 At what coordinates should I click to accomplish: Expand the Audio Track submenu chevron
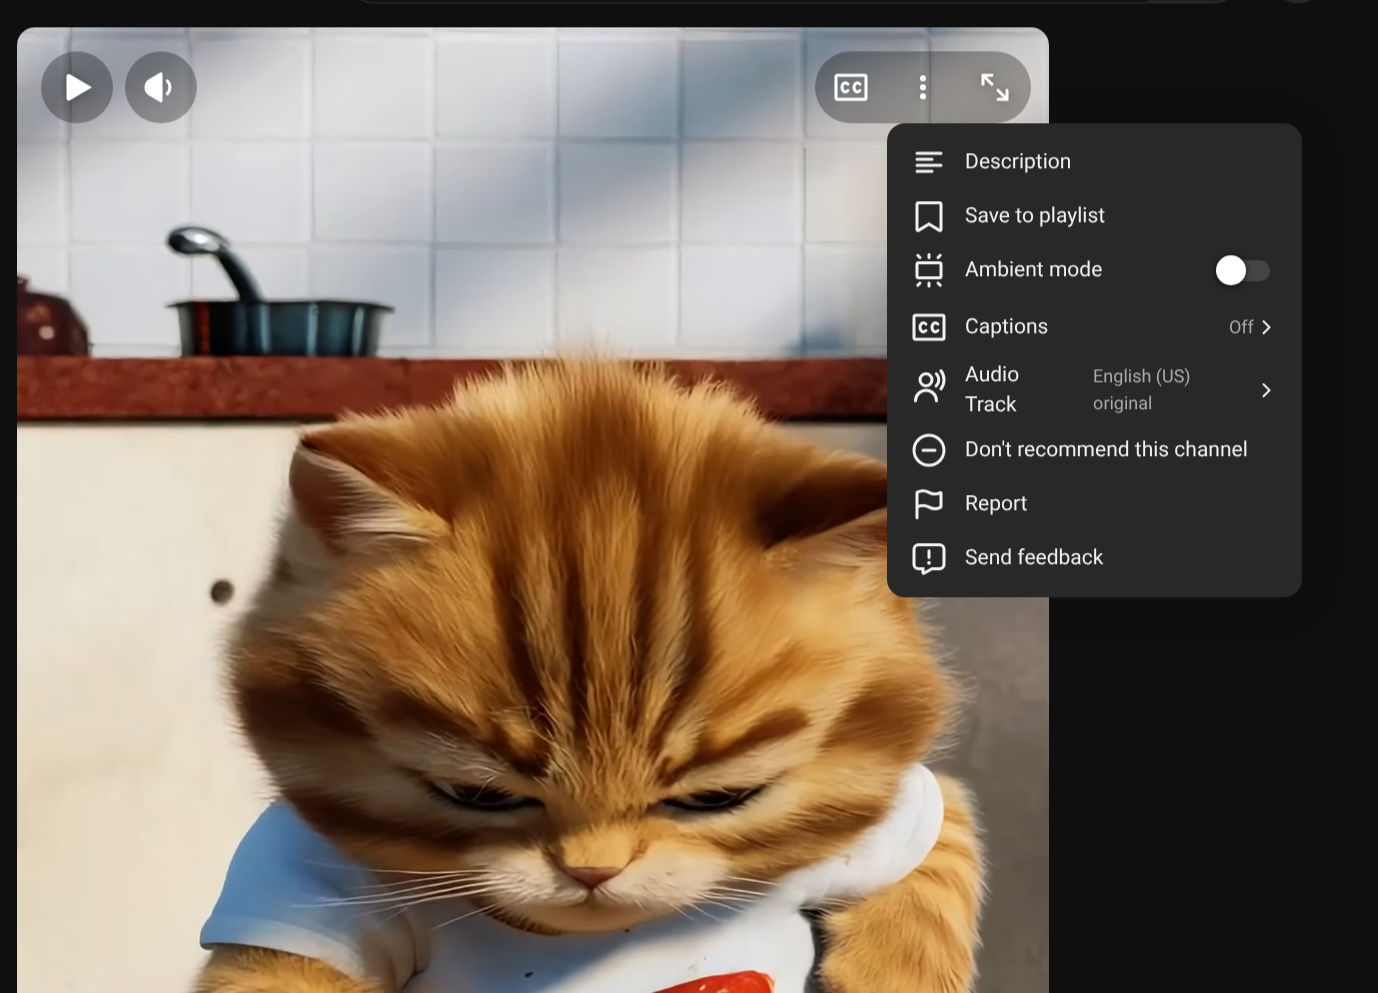[x=1266, y=390]
